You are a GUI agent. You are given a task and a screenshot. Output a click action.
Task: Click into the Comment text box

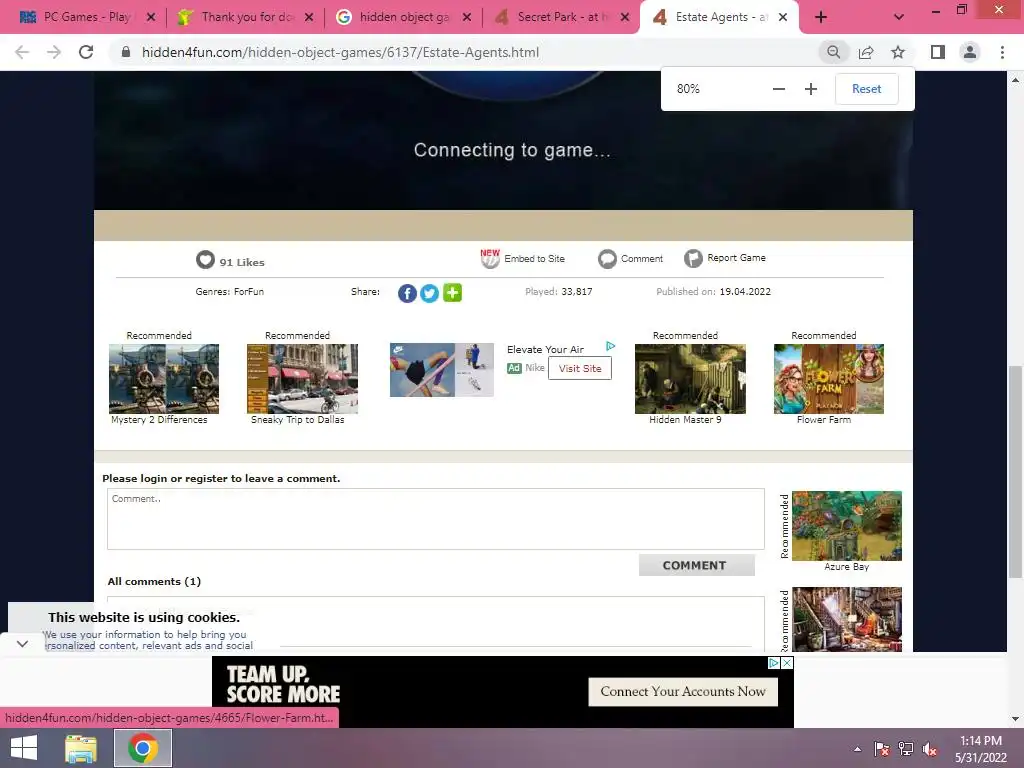click(436, 519)
